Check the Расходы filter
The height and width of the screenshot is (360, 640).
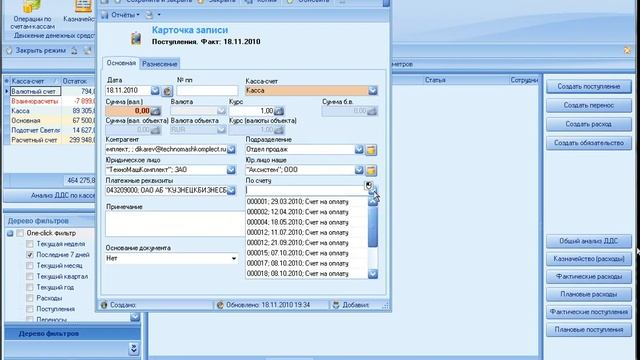pyautogui.click(x=29, y=298)
